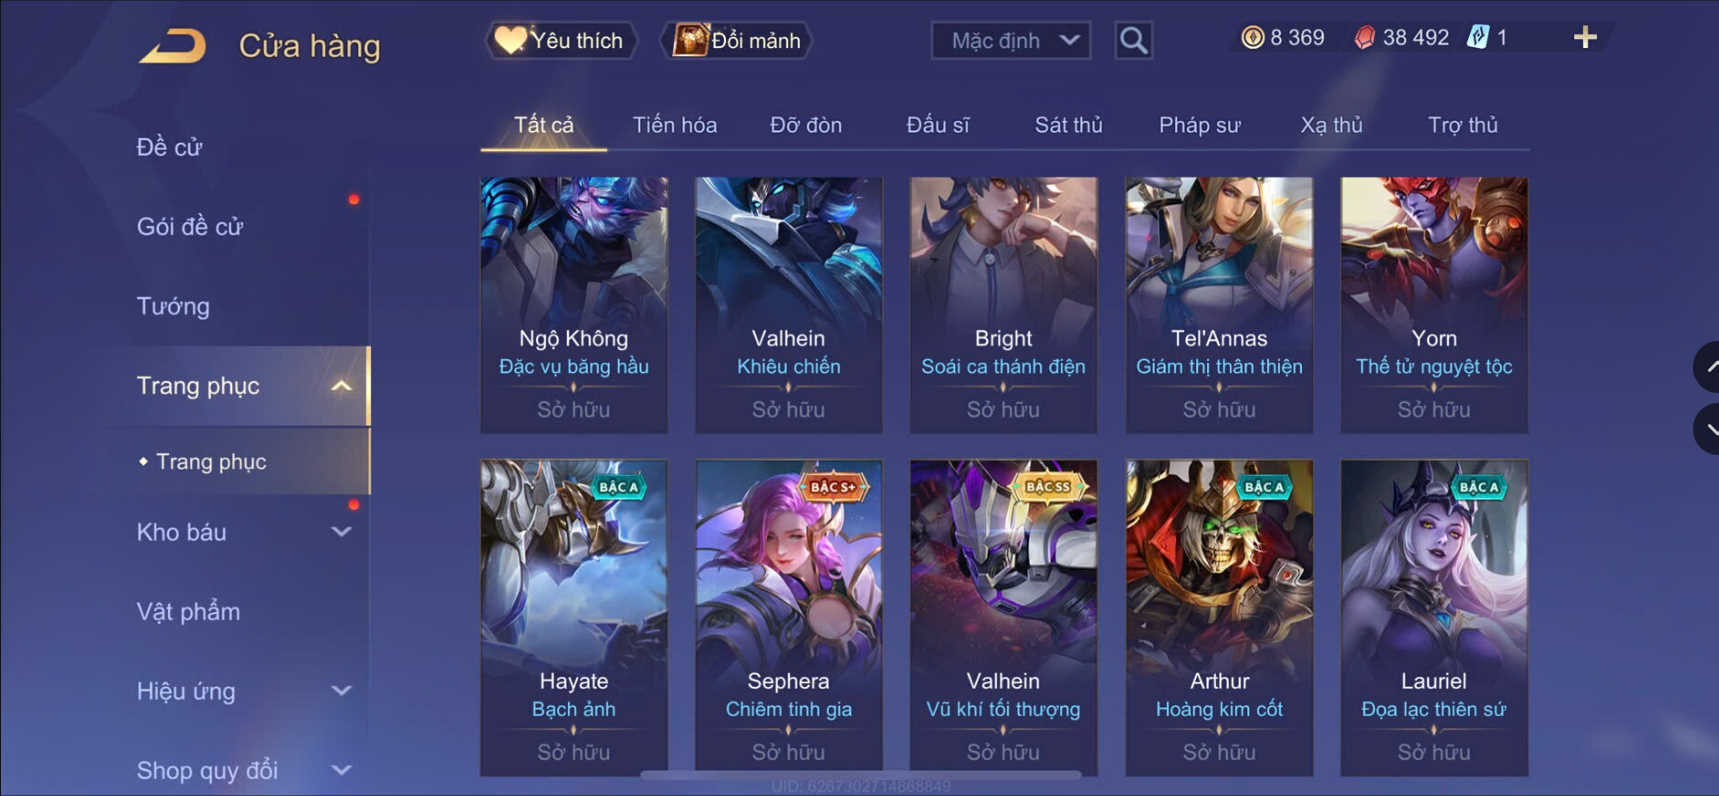
Task: Expand the Kho báu sidebar section
Action: [341, 532]
